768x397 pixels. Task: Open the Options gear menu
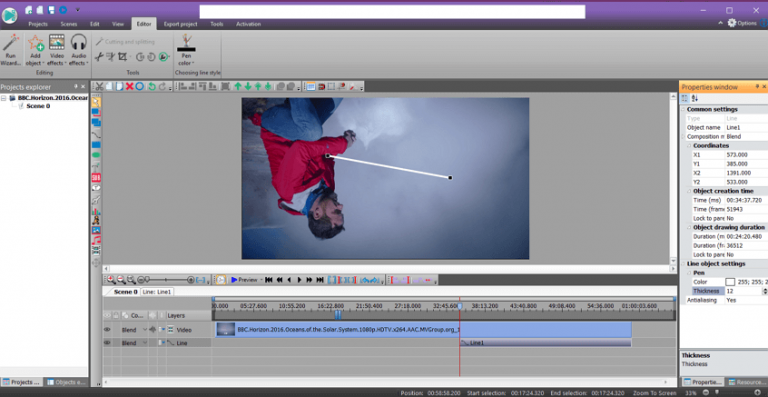tap(743, 23)
